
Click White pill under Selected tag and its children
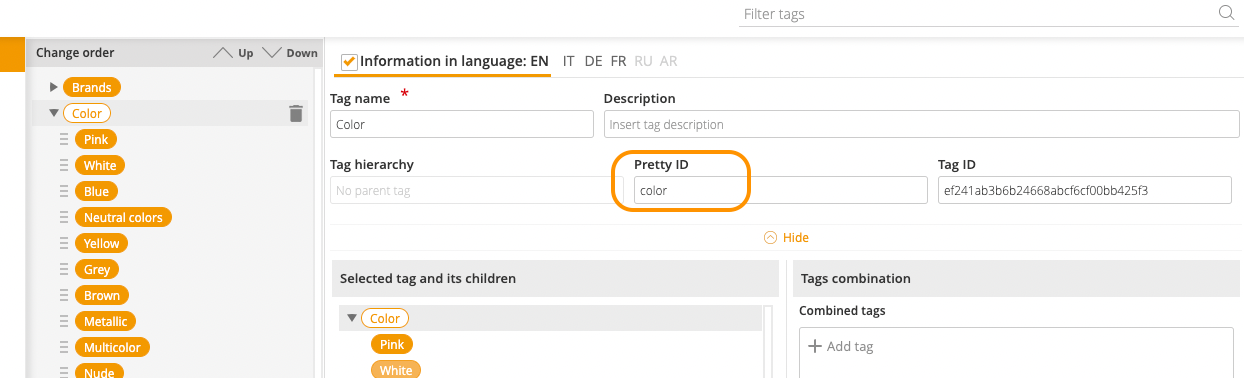[x=396, y=370]
